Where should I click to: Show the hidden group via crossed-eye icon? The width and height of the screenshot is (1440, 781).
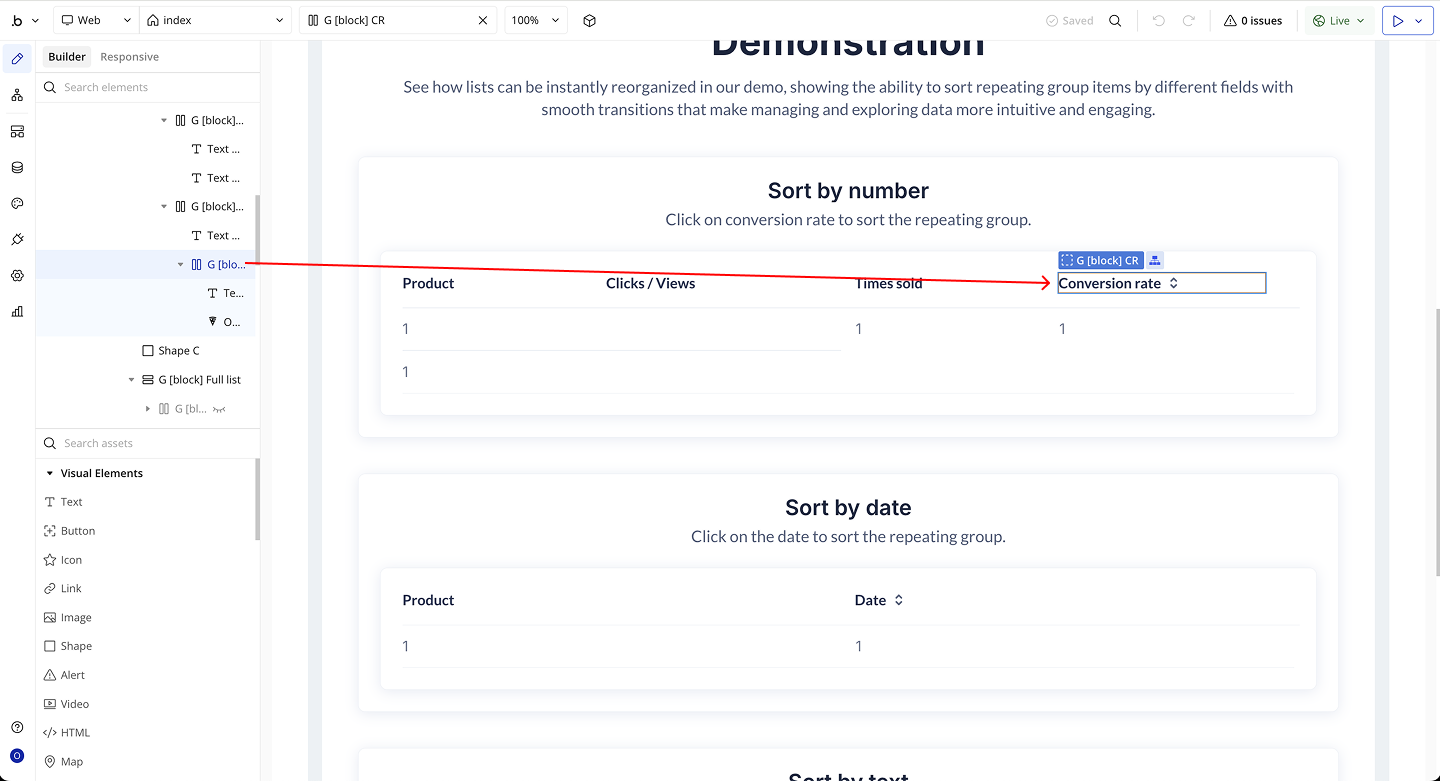[219, 409]
